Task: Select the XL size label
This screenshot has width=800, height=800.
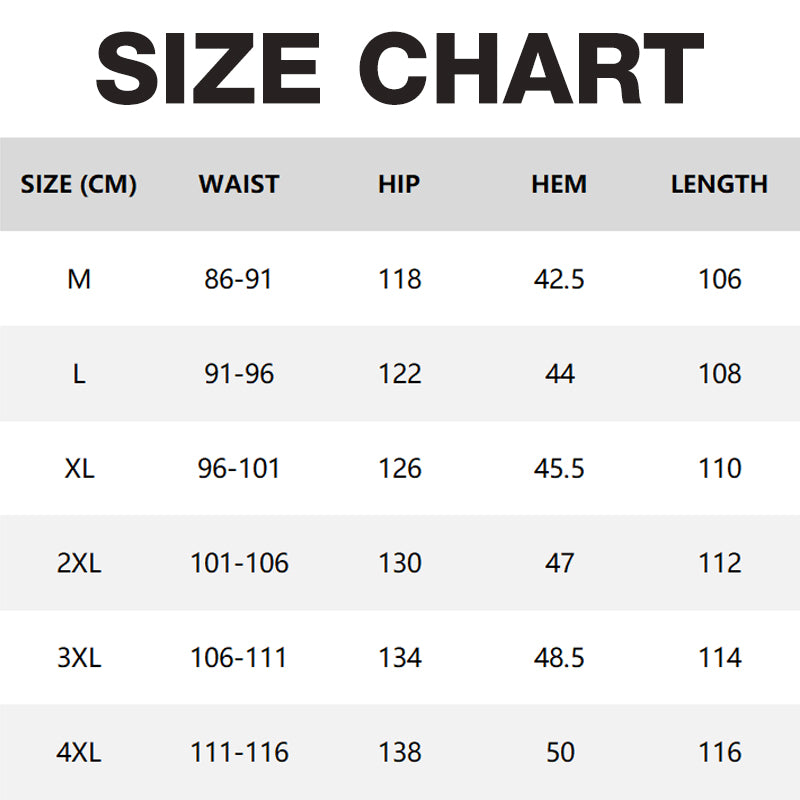Action: coord(80,468)
